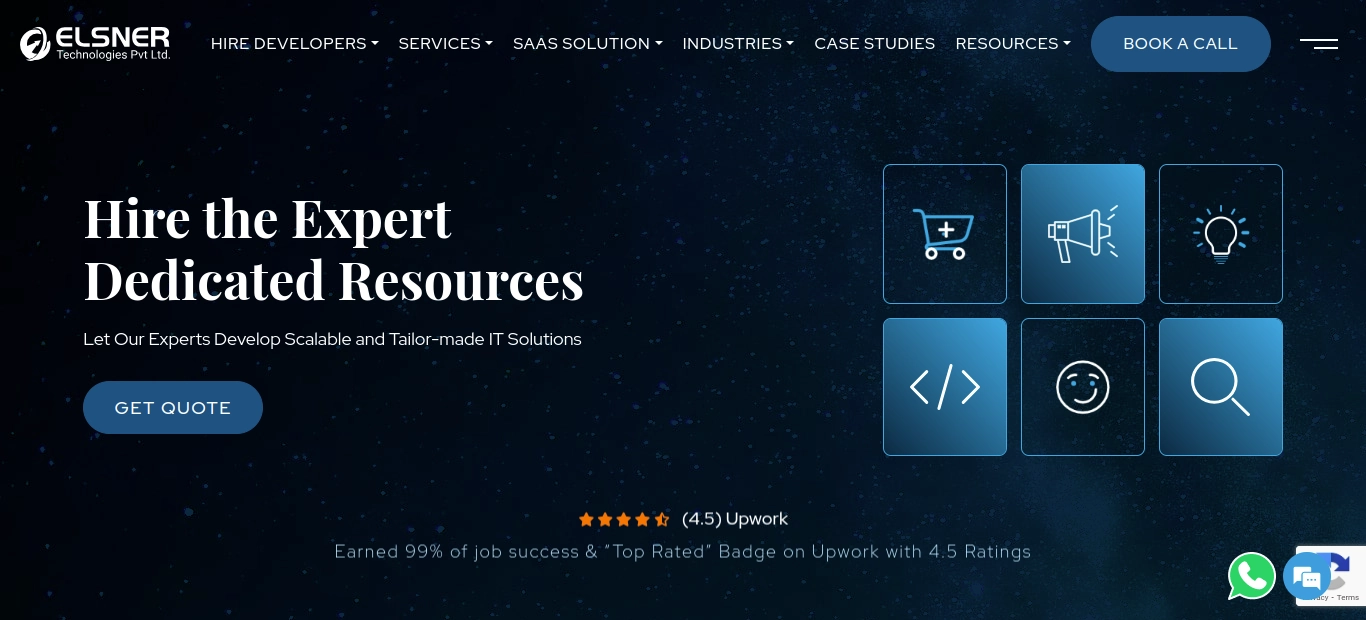Go to Case Studies page

pos(875,44)
